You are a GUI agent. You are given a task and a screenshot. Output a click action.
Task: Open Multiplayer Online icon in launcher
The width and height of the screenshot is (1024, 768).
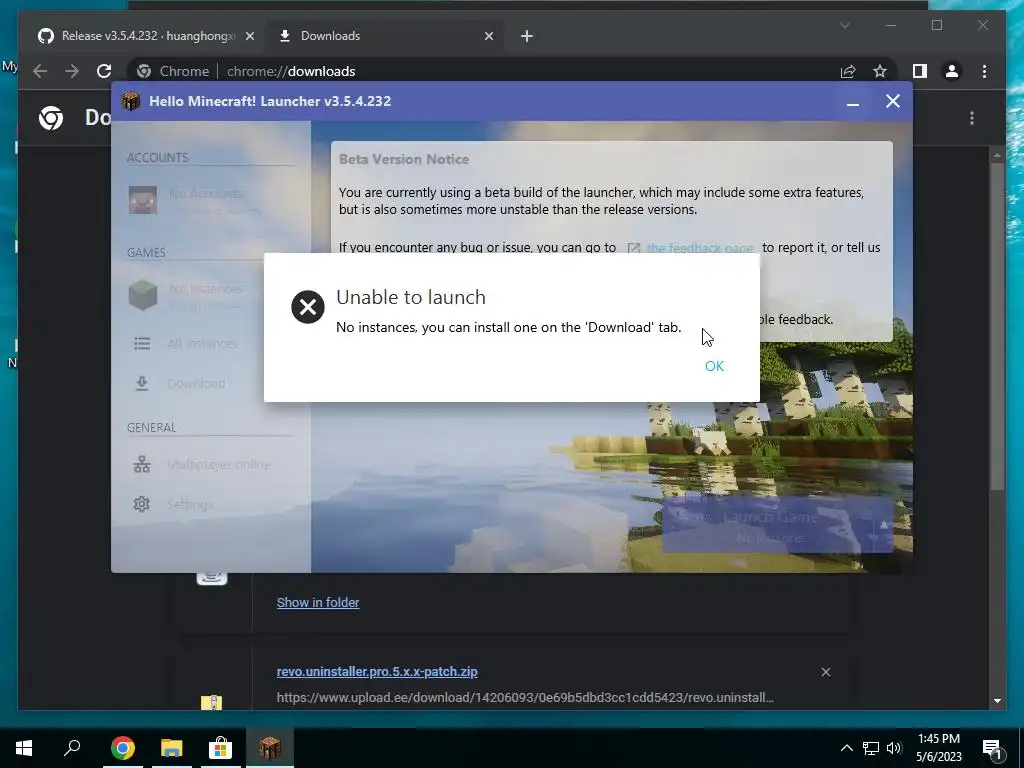(x=142, y=464)
